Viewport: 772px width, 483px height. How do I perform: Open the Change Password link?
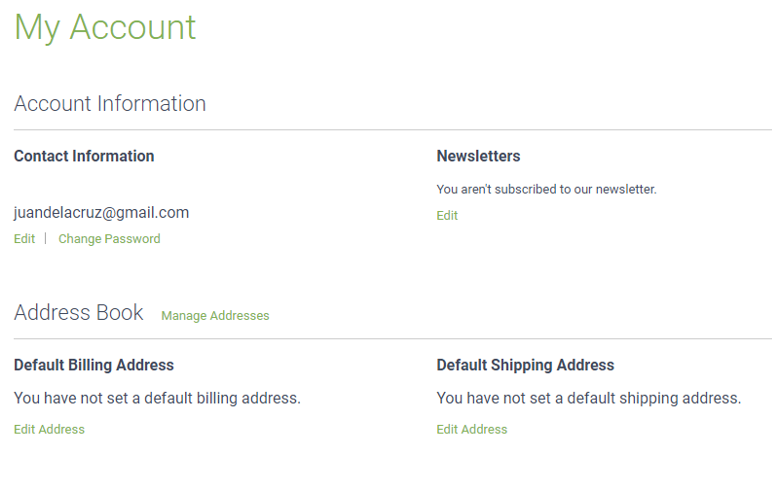pyautogui.click(x=109, y=239)
